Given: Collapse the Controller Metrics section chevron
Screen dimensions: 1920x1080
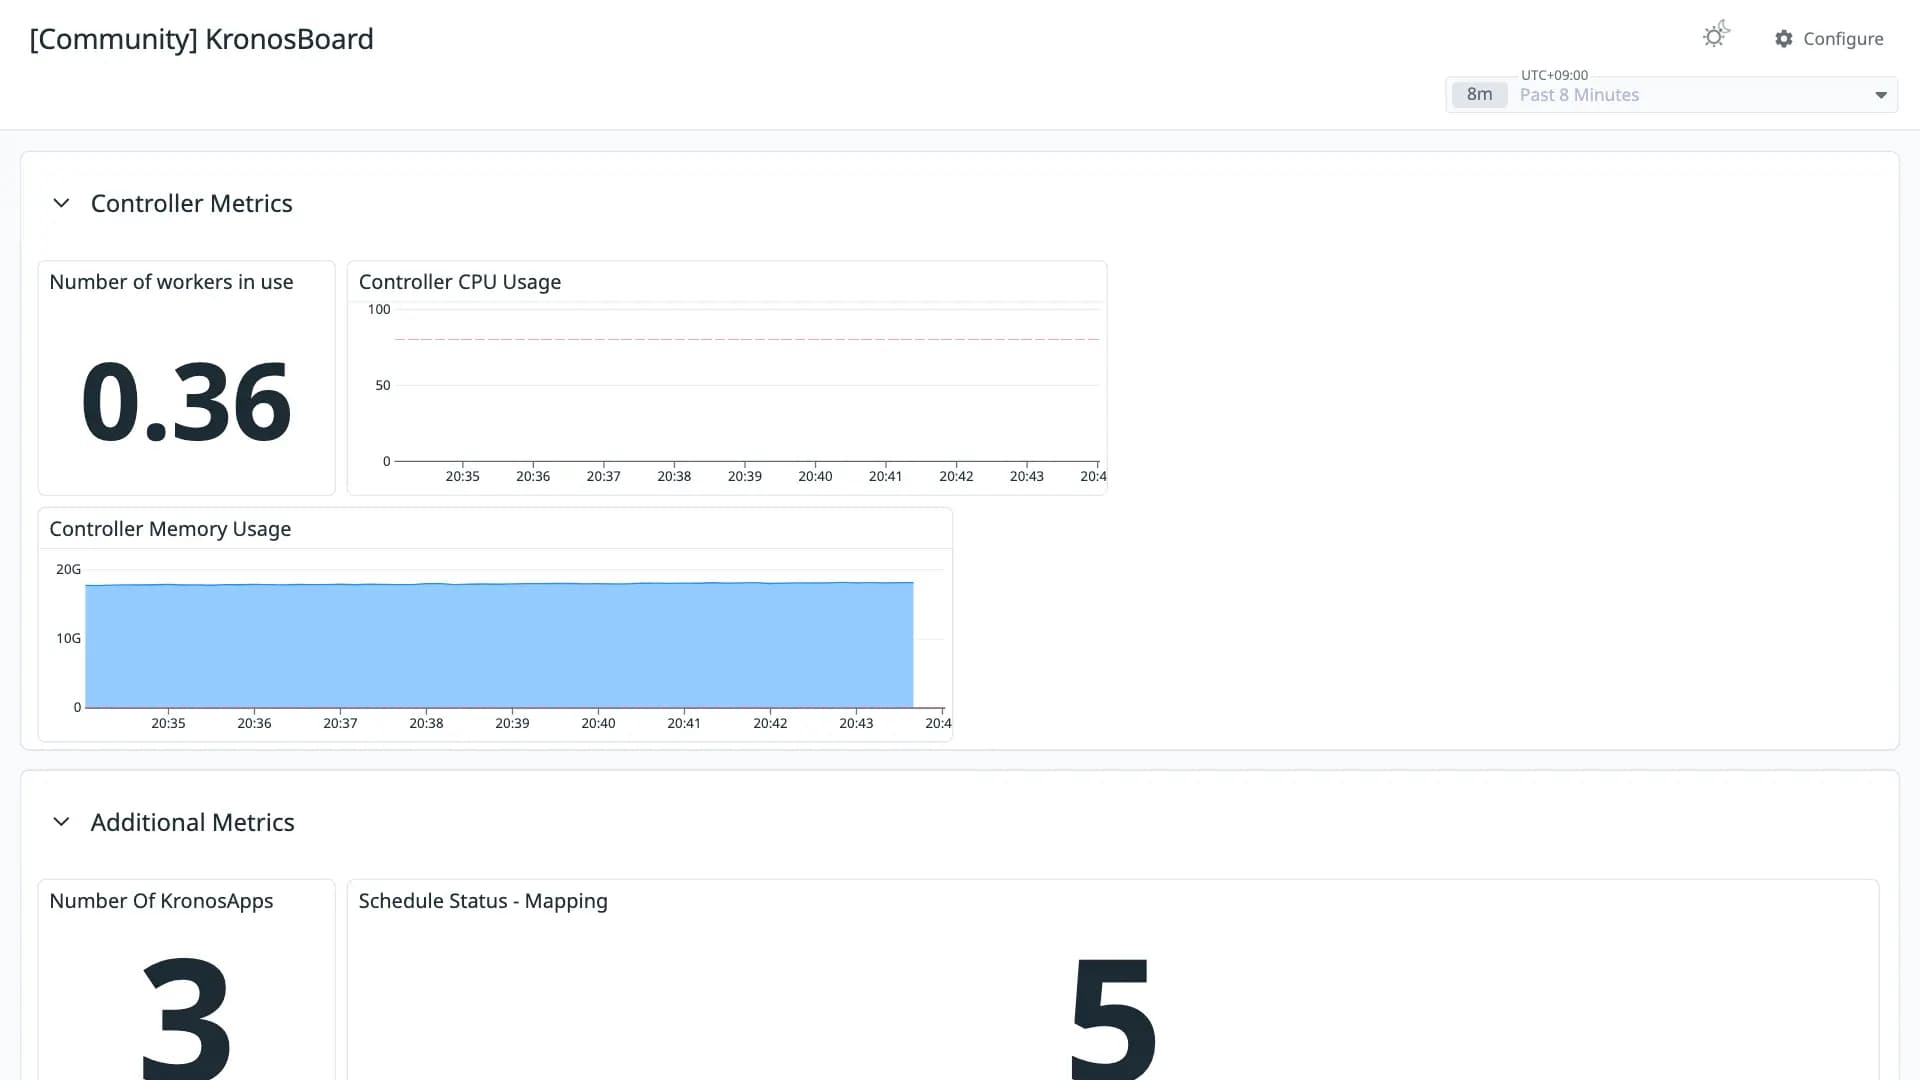Looking at the screenshot, I should [61, 203].
